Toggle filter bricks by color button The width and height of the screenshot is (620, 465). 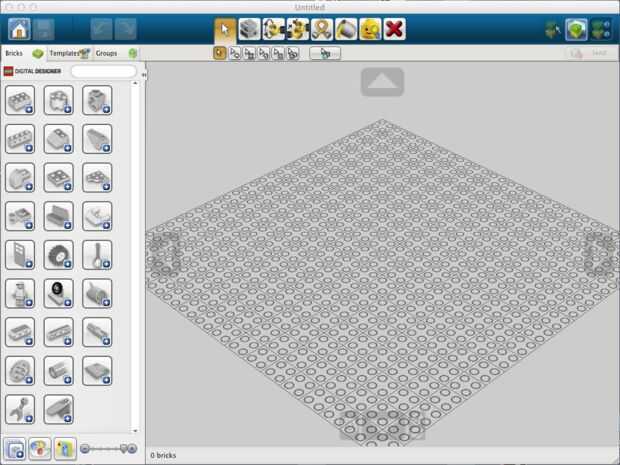[x=40, y=449]
